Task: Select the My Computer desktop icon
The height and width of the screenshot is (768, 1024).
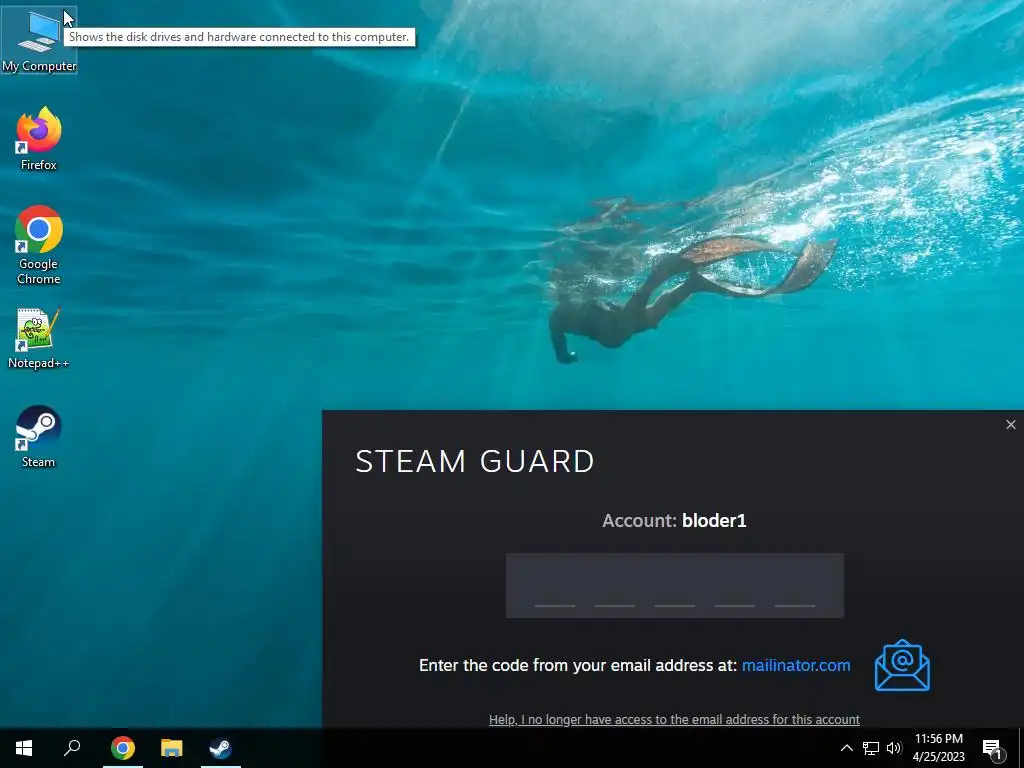Action: (x=39, y=40)
